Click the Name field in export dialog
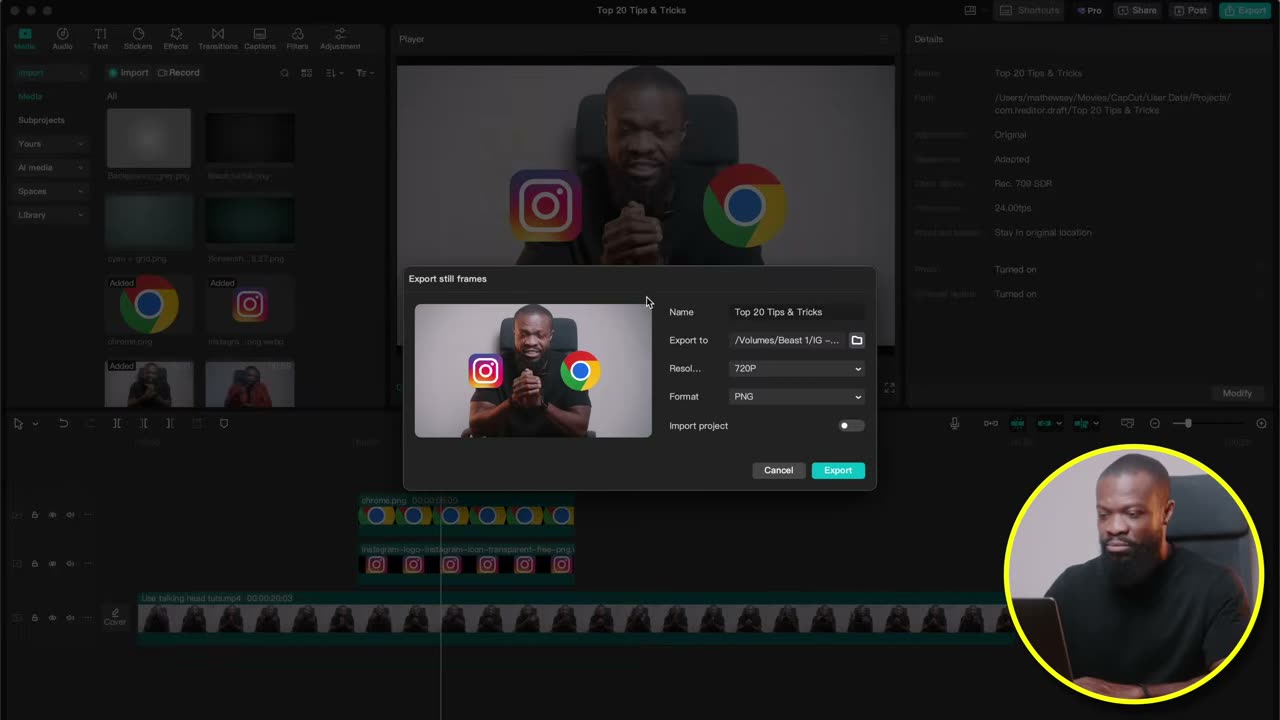Screen dimensions: 1280x720 point(798,312)
